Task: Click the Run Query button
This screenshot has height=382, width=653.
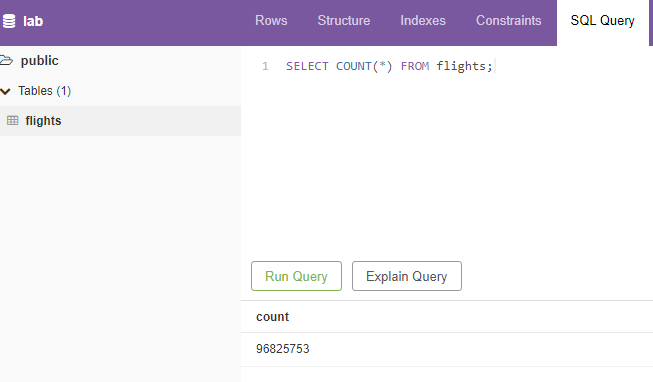Action: click(x=296, y=276)
